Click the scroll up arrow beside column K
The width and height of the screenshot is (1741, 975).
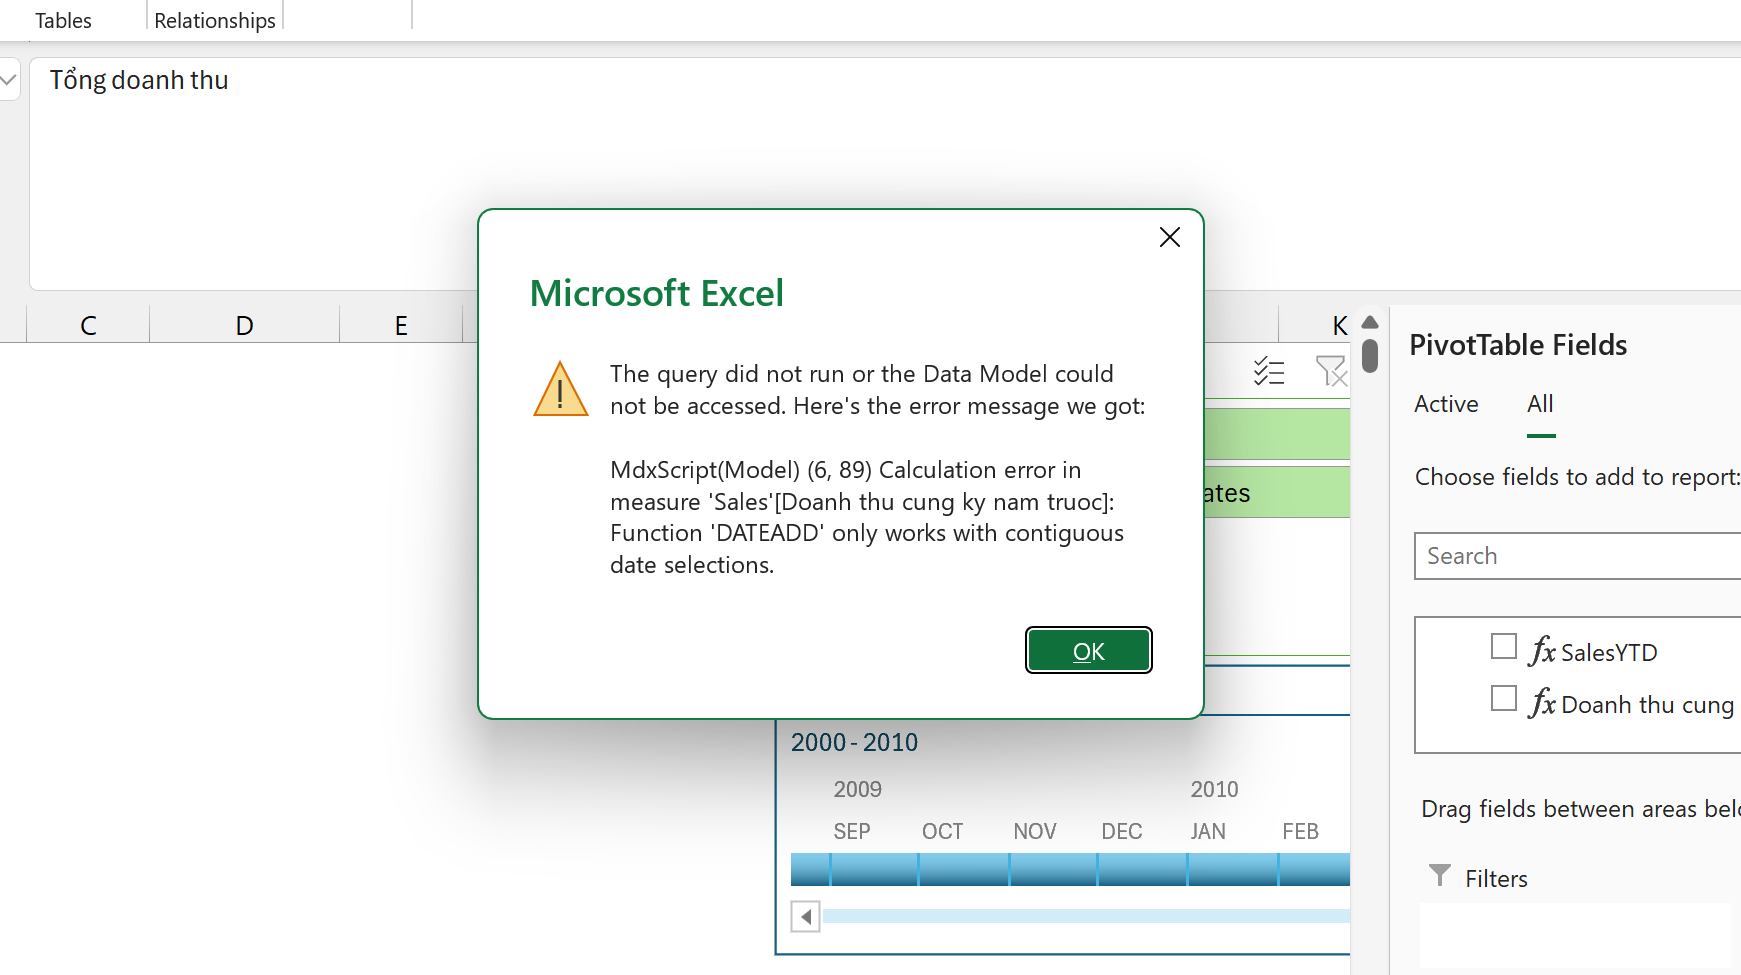click(x=1370, y=322)
